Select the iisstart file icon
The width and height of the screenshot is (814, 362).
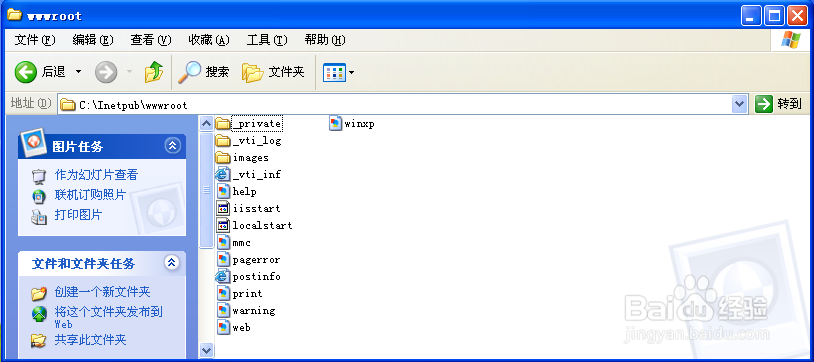(x=223, y=208)
